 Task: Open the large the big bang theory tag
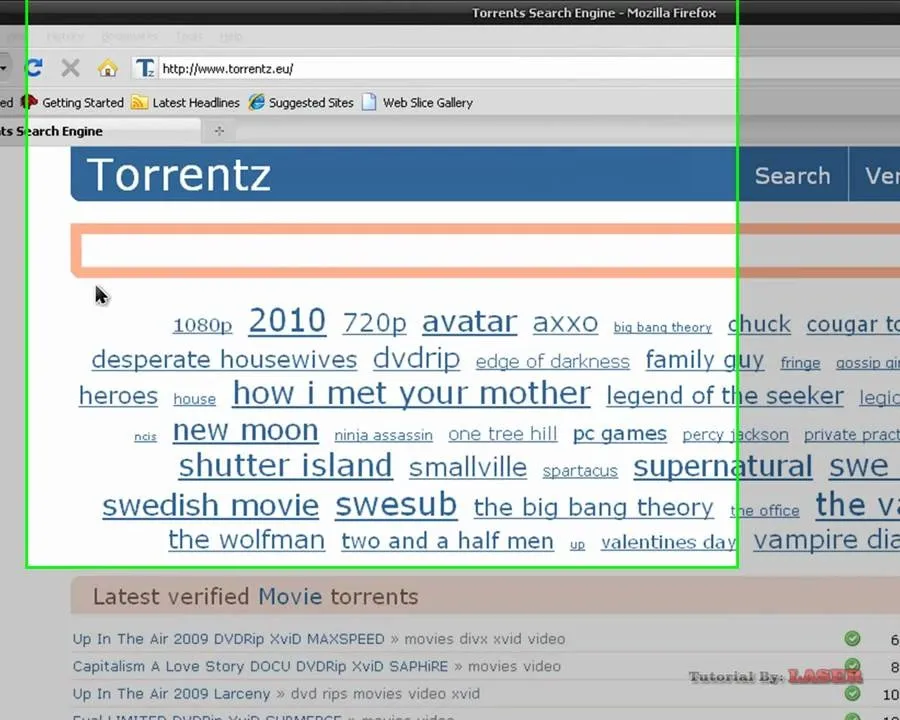(593, 508)
